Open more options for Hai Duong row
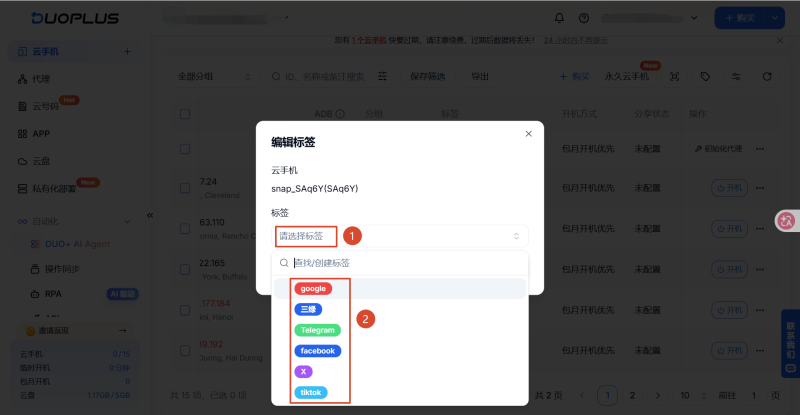The image size is (800, 415). [x=760, y=351]
